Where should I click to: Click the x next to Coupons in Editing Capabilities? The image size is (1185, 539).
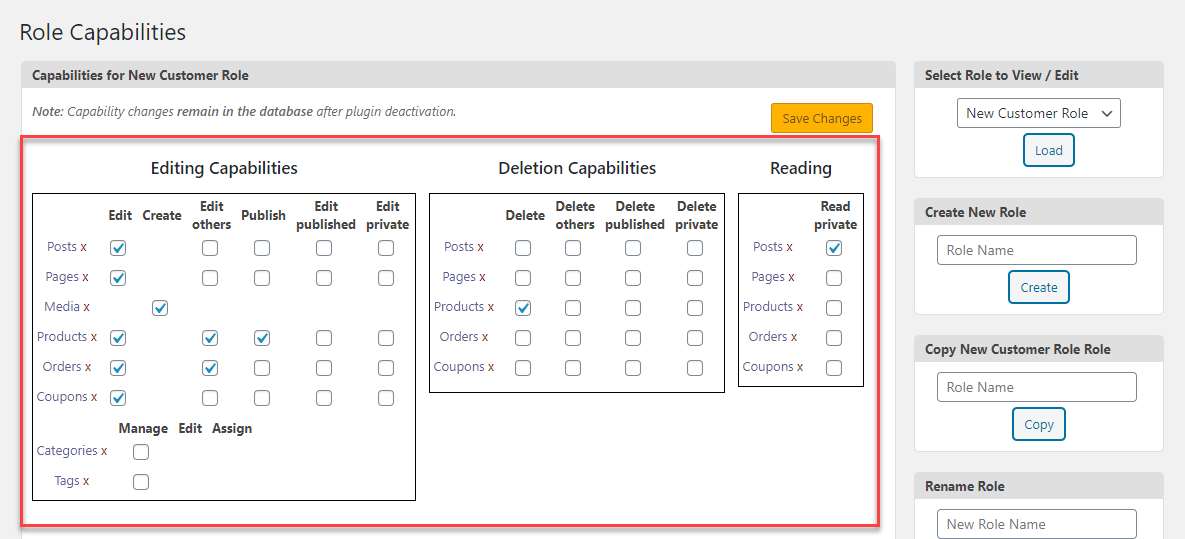tap(94, 398)
